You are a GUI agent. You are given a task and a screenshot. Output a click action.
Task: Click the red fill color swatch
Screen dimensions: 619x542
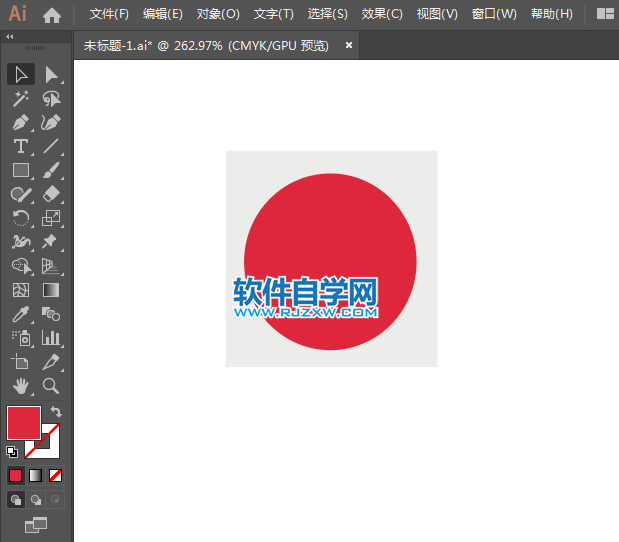[x=23, y=422]
